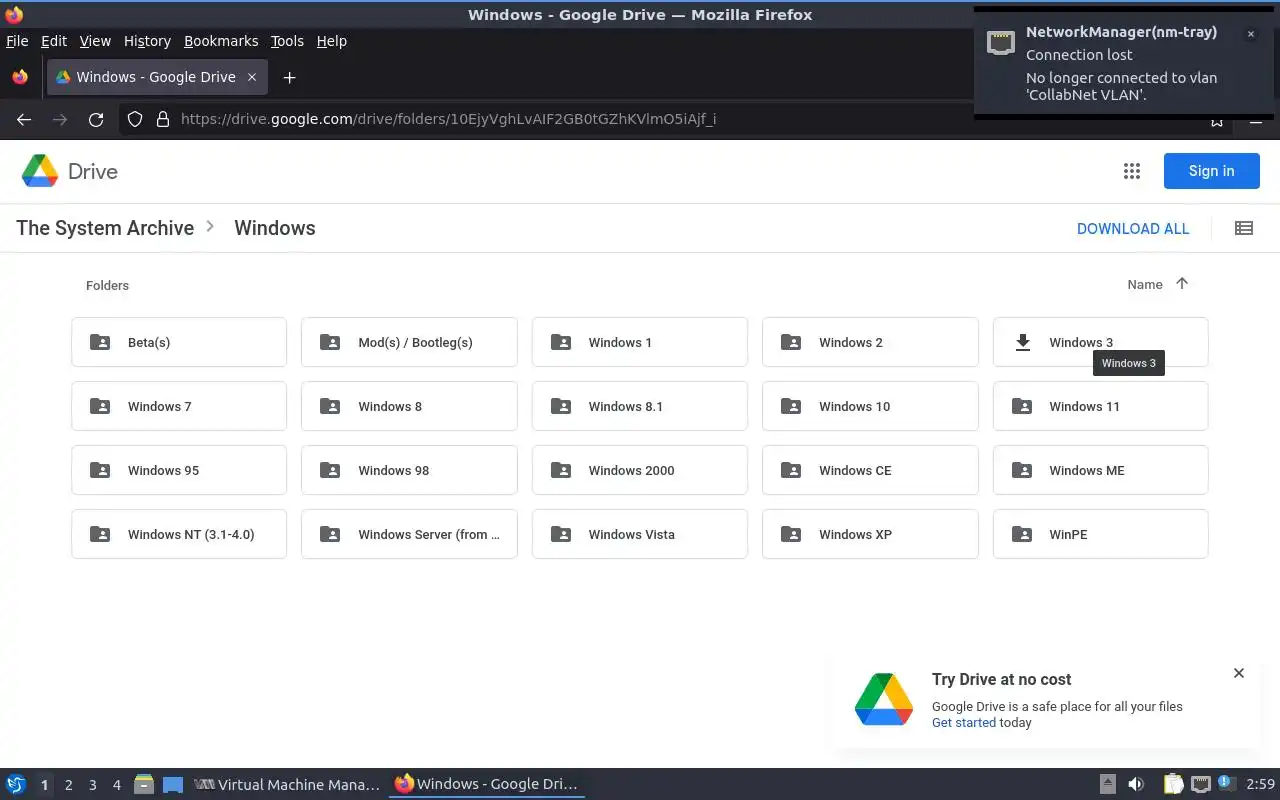Open the Google apps grid
Viewport: 1280px width, 800px height.
coord(1132,171)
